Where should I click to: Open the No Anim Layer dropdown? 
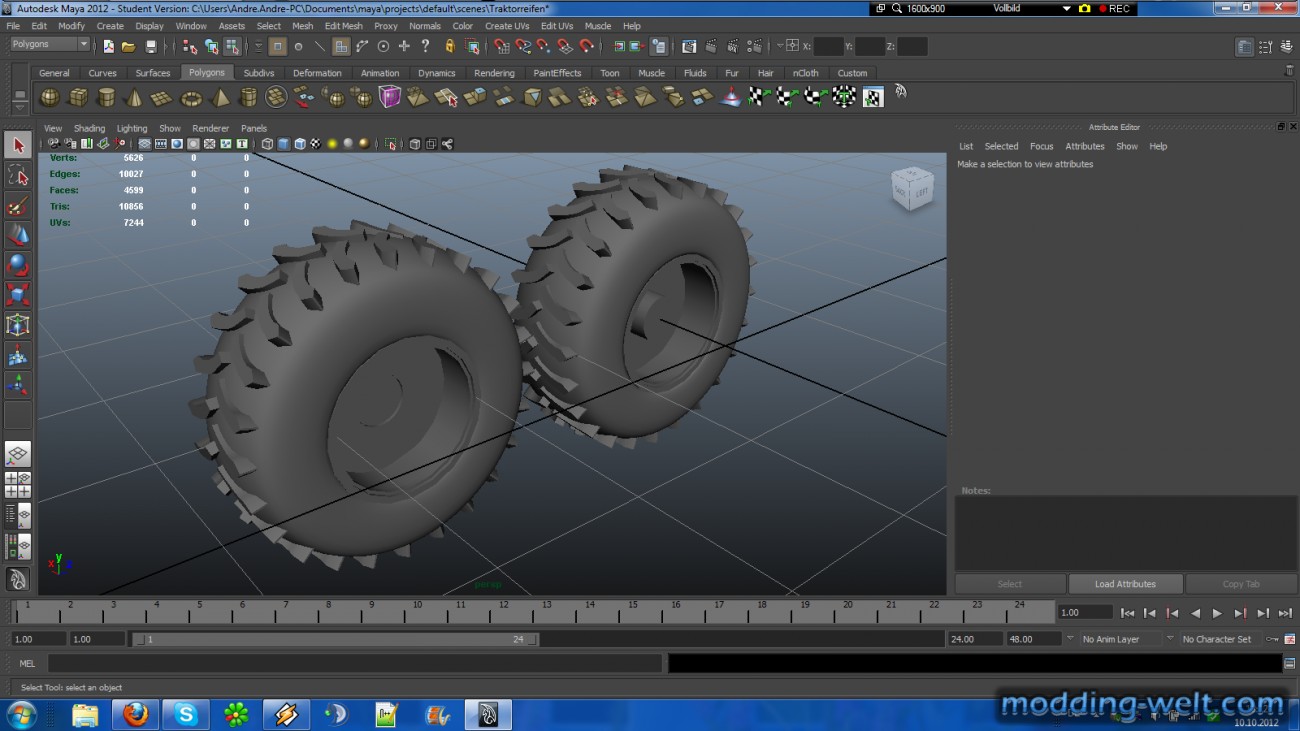(1120, 639)
